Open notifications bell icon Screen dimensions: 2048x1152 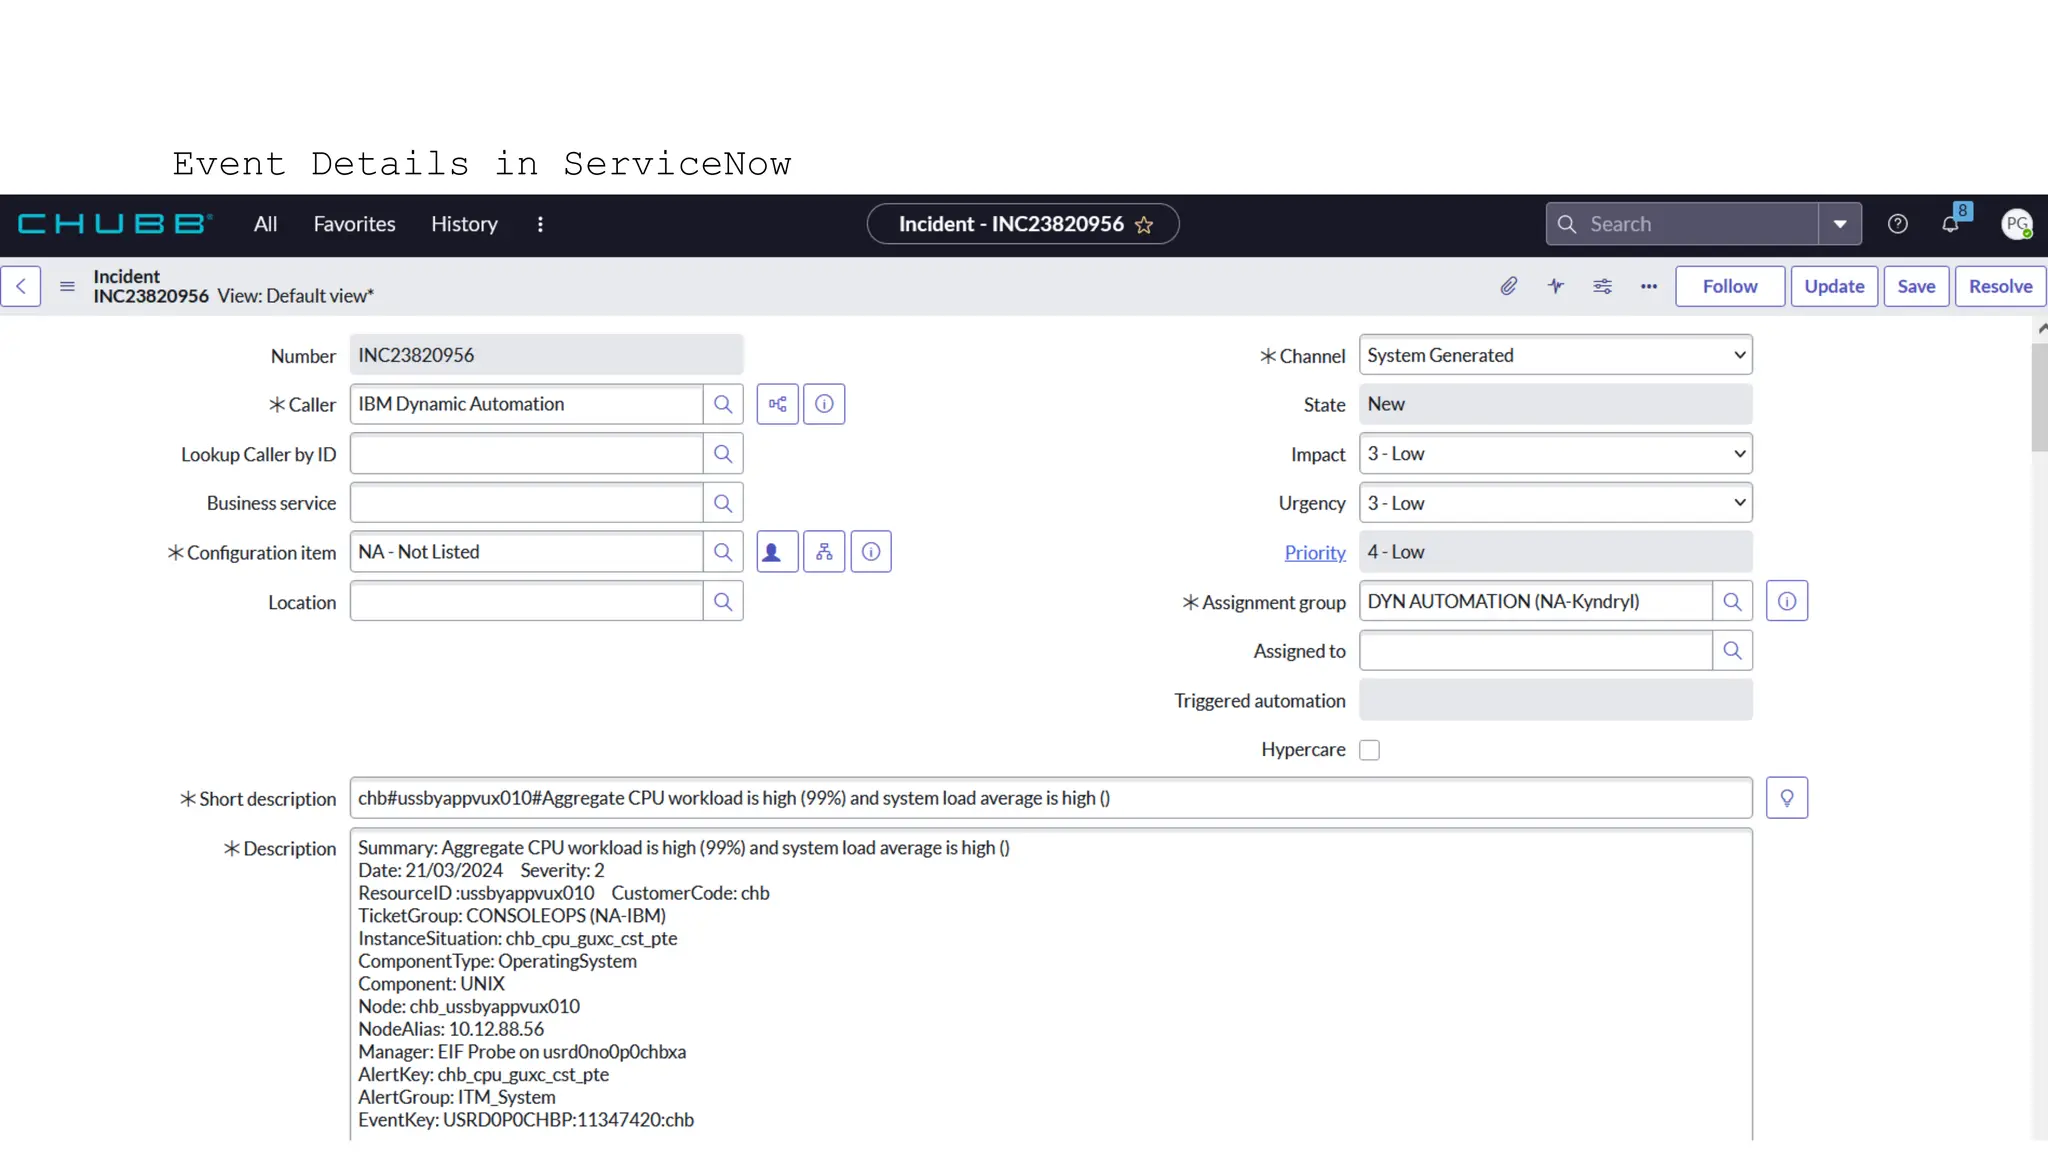pos(1950,224)
